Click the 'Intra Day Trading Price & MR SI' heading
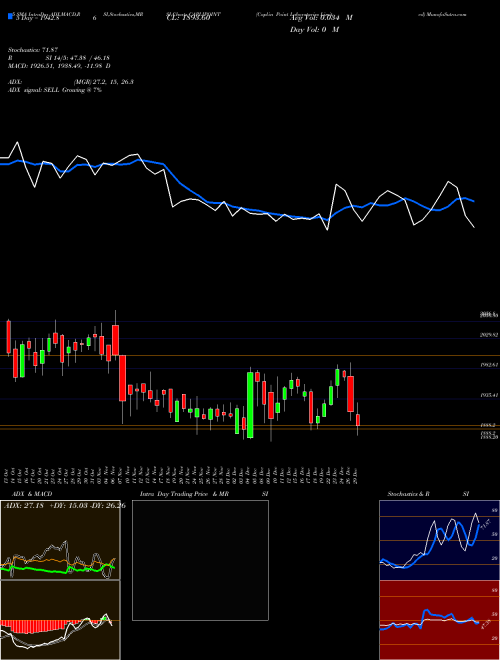 (204, 494)
